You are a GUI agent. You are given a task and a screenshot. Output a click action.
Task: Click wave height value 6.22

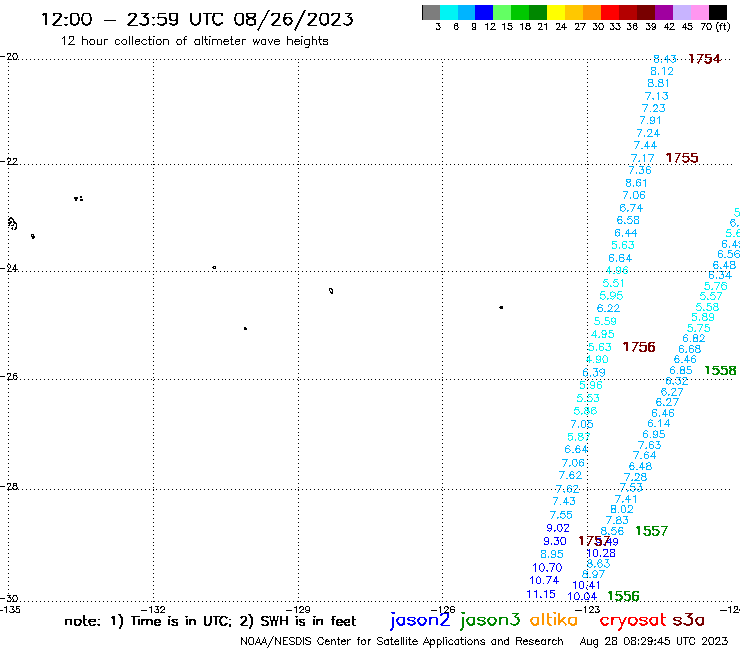[608, 308]
